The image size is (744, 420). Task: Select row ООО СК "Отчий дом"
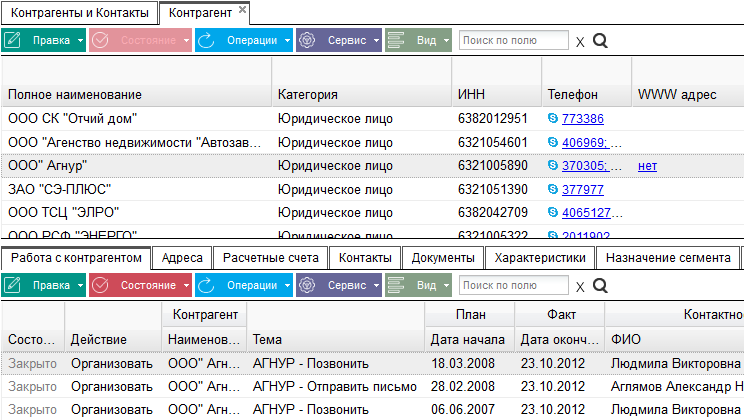[372, 119]
